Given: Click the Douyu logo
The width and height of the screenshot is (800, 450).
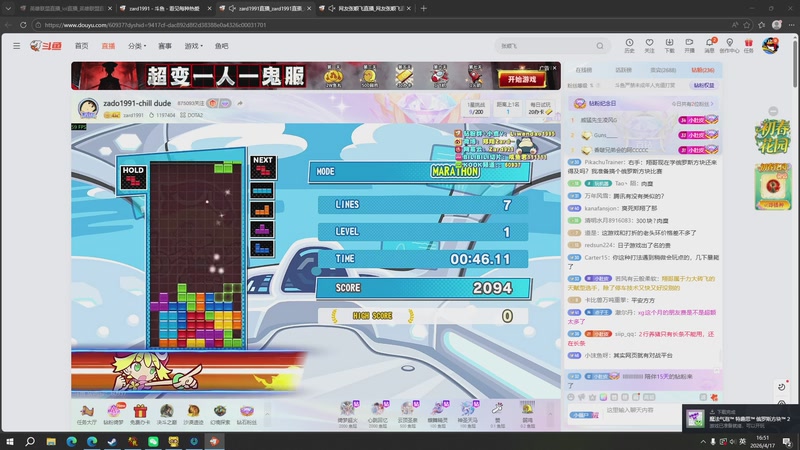Looking at the screenshot, I should 46,46.
